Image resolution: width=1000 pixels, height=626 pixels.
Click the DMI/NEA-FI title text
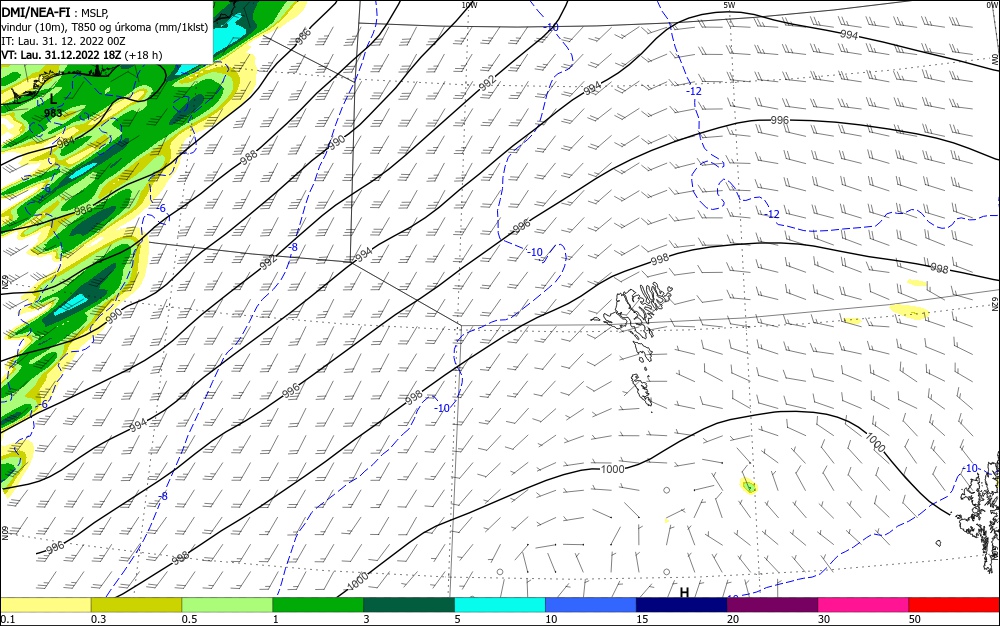point(36,12)
